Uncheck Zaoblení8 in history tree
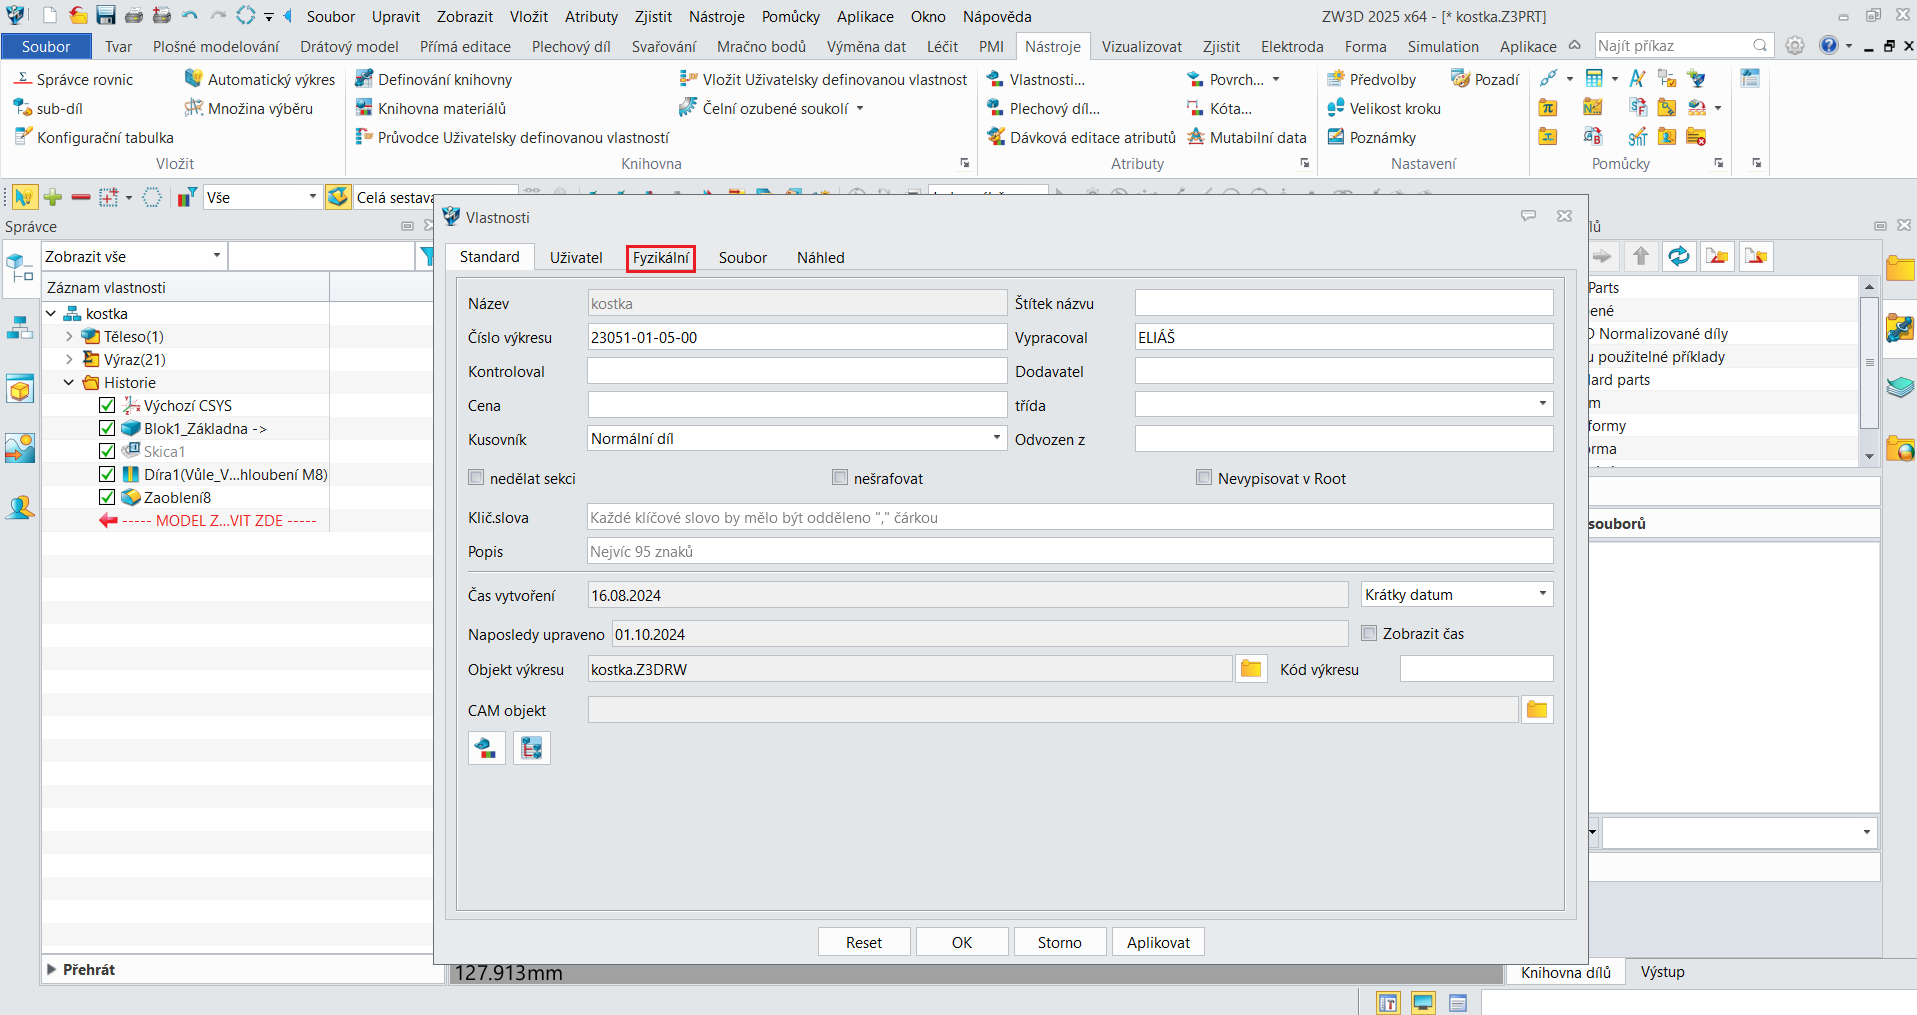The height and width of the screenshot is (1015, 1917). (107, 497)
